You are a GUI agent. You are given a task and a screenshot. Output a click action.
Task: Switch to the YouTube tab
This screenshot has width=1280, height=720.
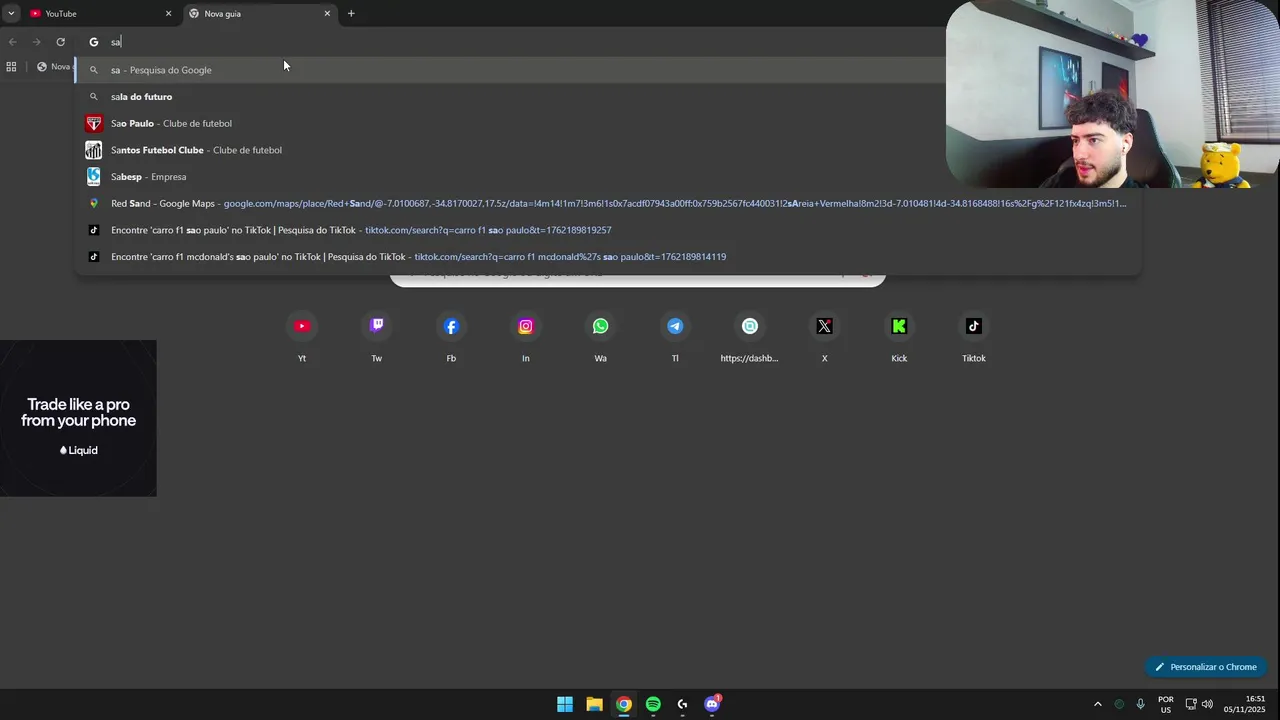point(100,14)
